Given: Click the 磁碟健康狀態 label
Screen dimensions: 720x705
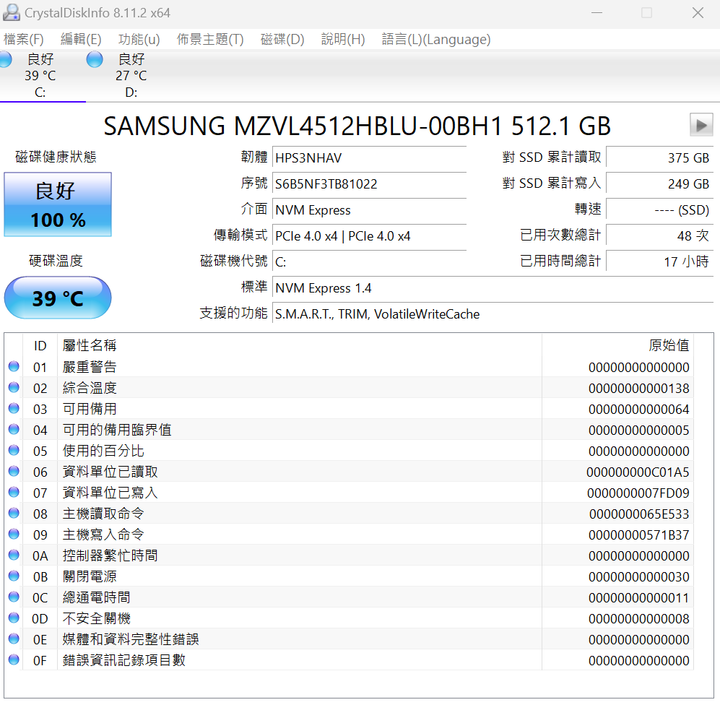Looking at the screenshot, I should click(x=56, y=157).
